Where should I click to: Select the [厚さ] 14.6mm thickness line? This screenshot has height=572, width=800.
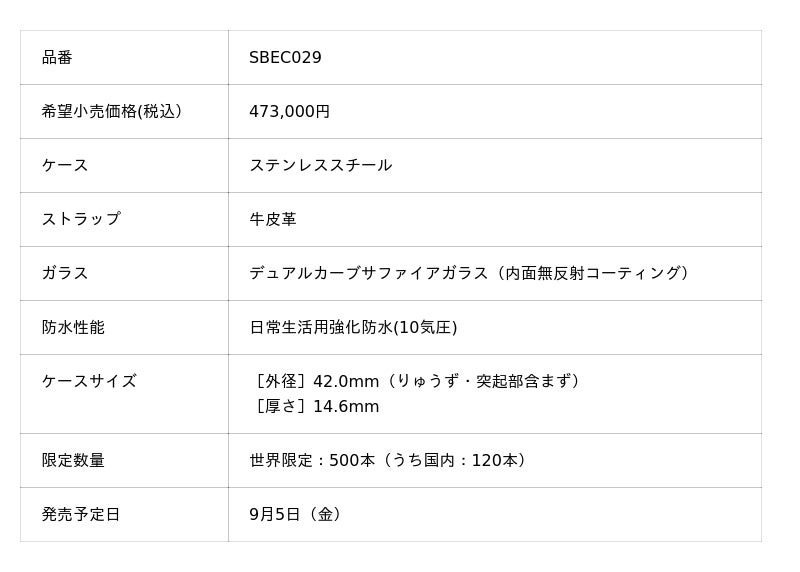316,407
